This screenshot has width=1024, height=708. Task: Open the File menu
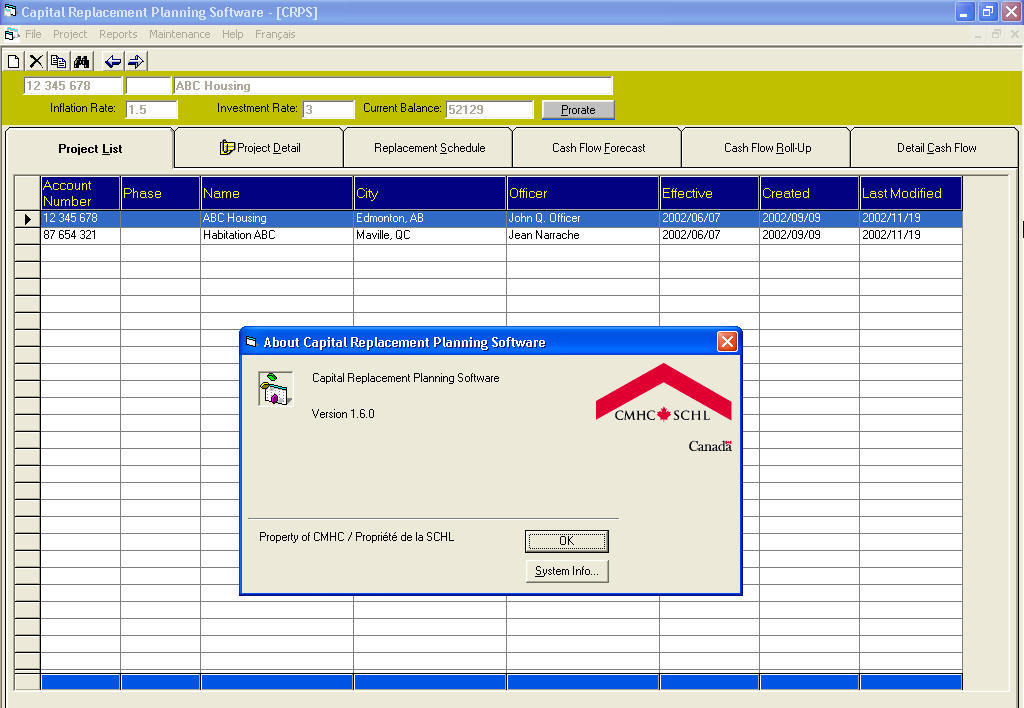[33, 34]
